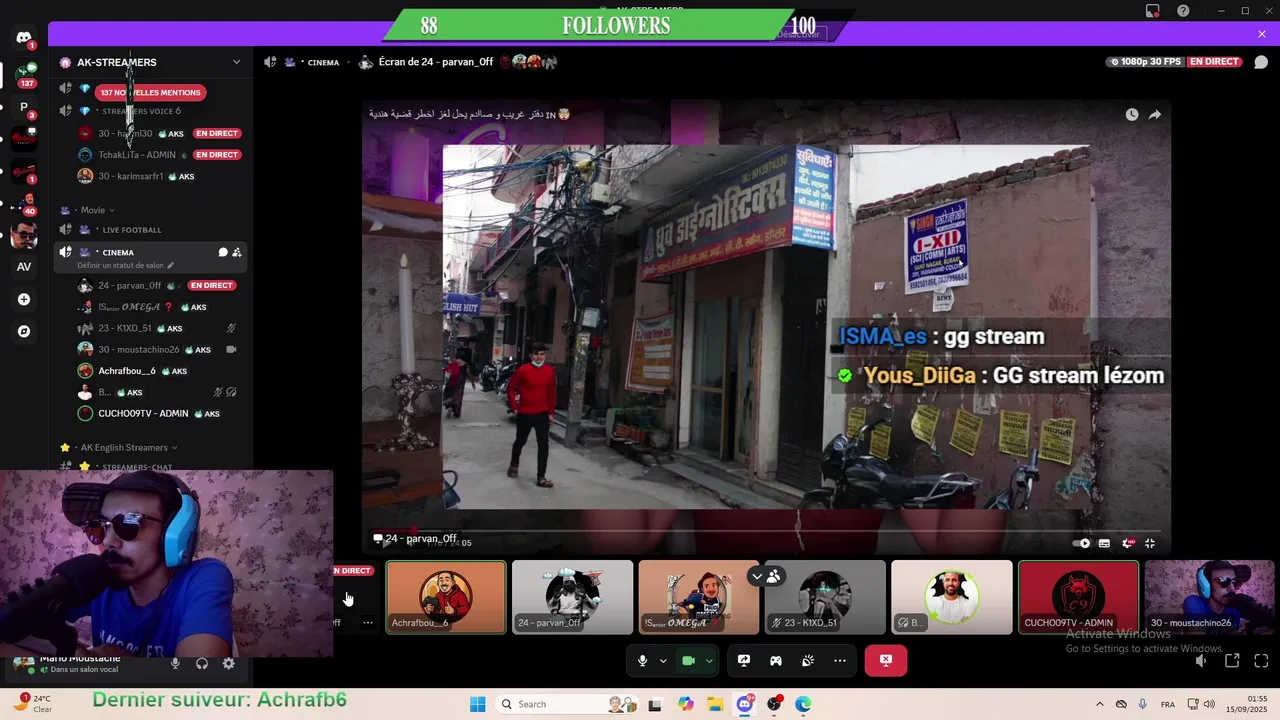Screen dimensions: 1280x720
Task: Toggle YouTube autoplay switch in player
Action: tap(1082, 543)
